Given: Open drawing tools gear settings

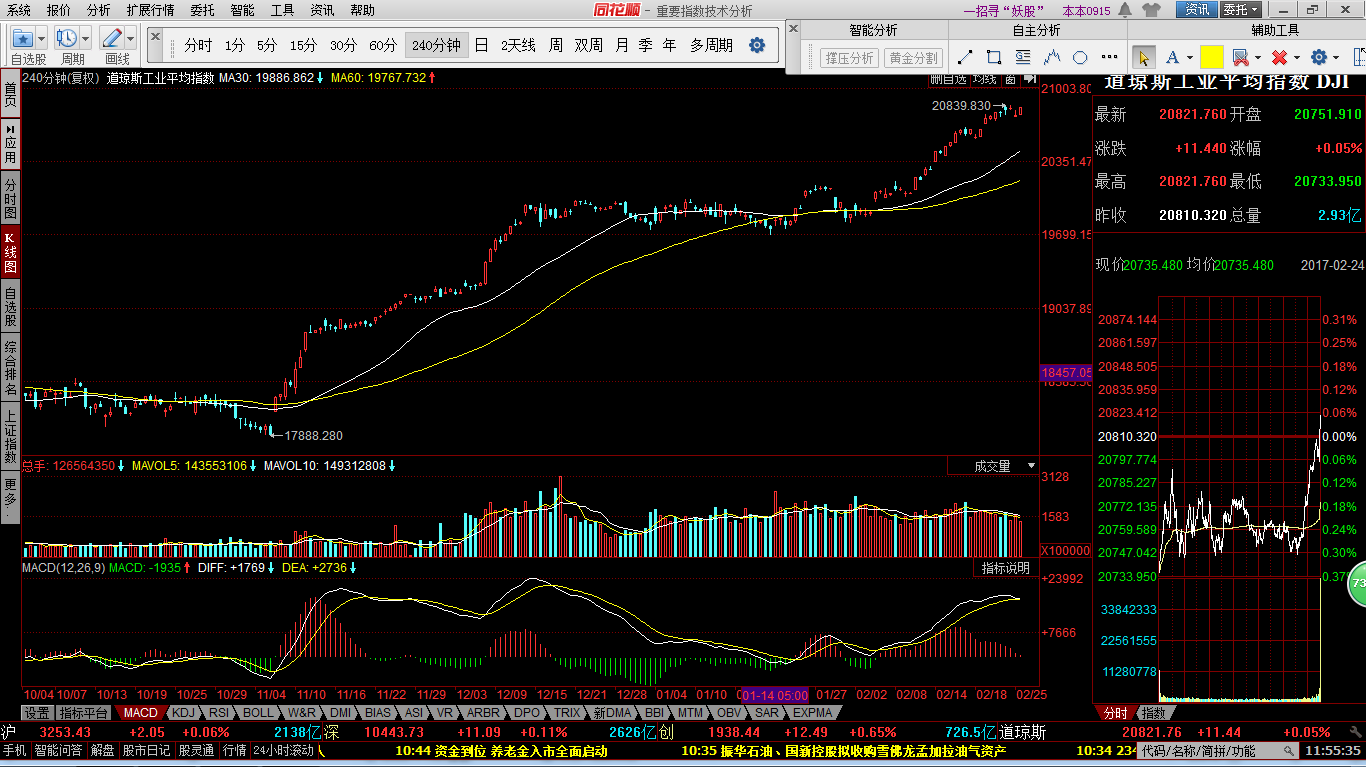Looking at the screenshot, I should coord(1319,57).
